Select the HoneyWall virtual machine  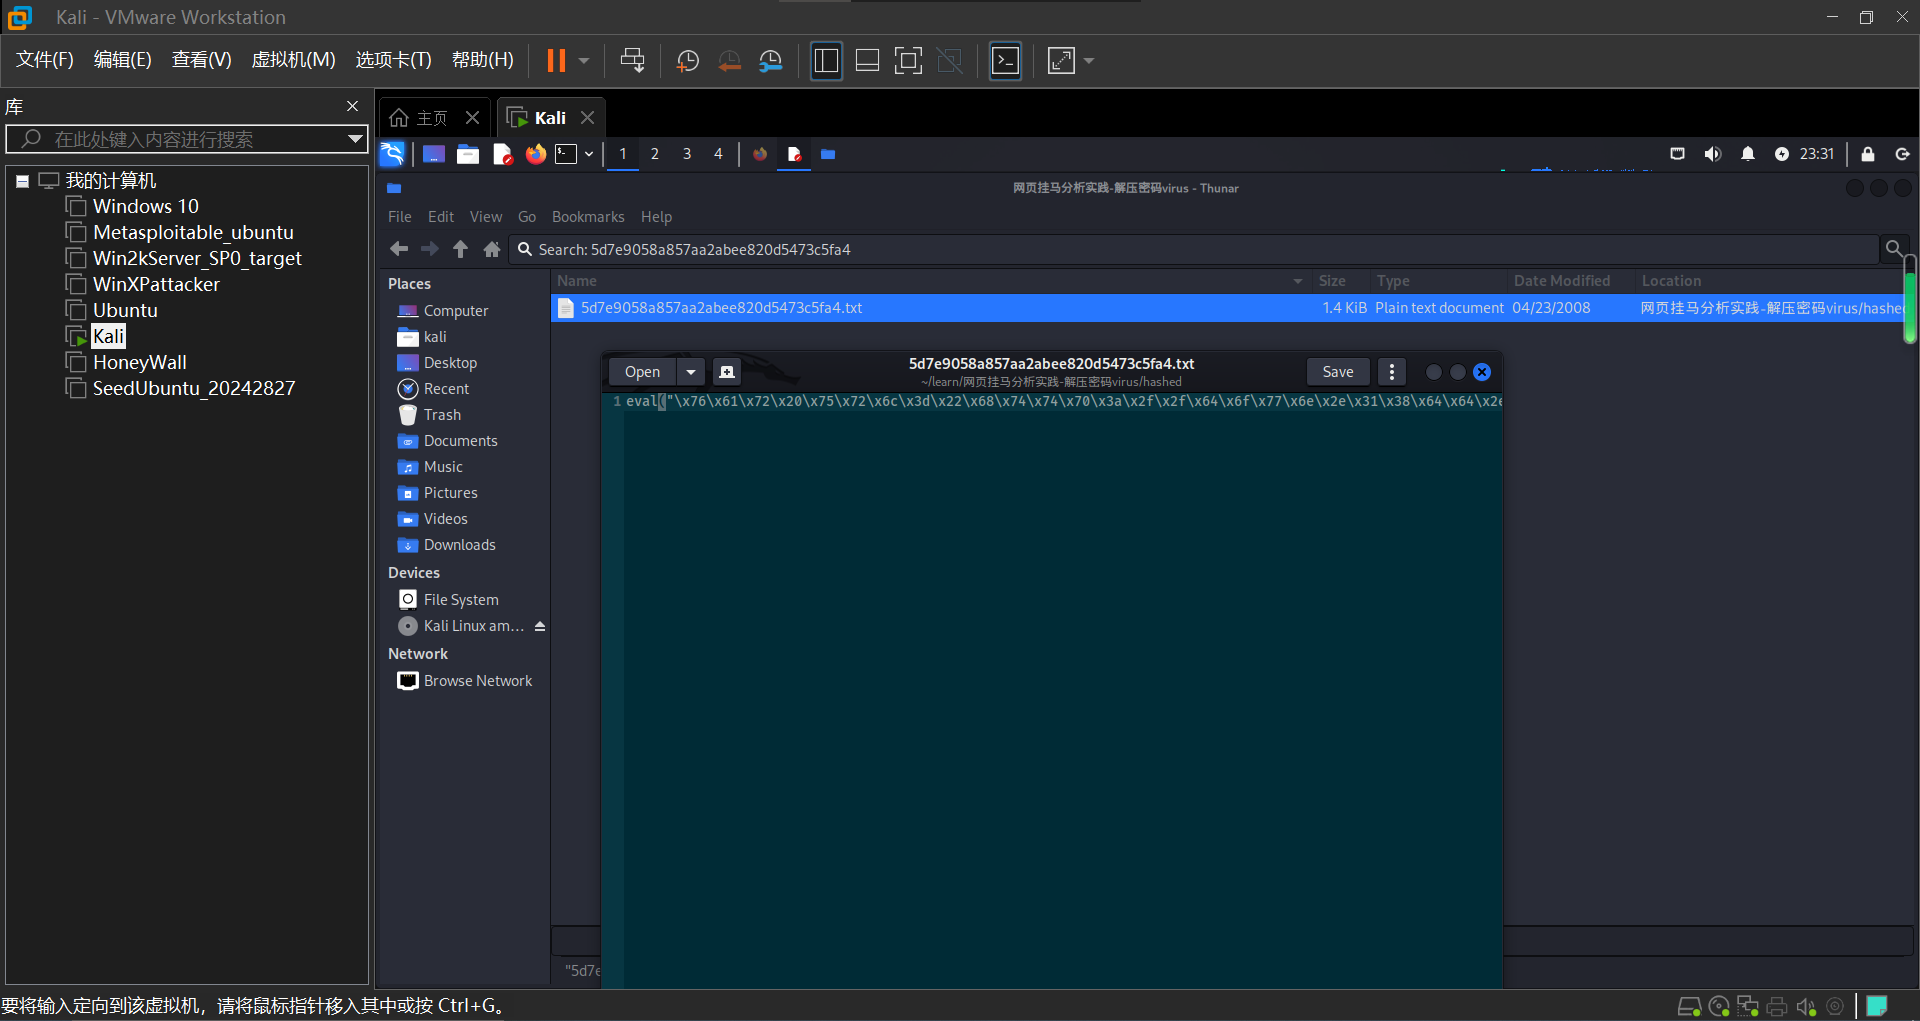(140, 362)
